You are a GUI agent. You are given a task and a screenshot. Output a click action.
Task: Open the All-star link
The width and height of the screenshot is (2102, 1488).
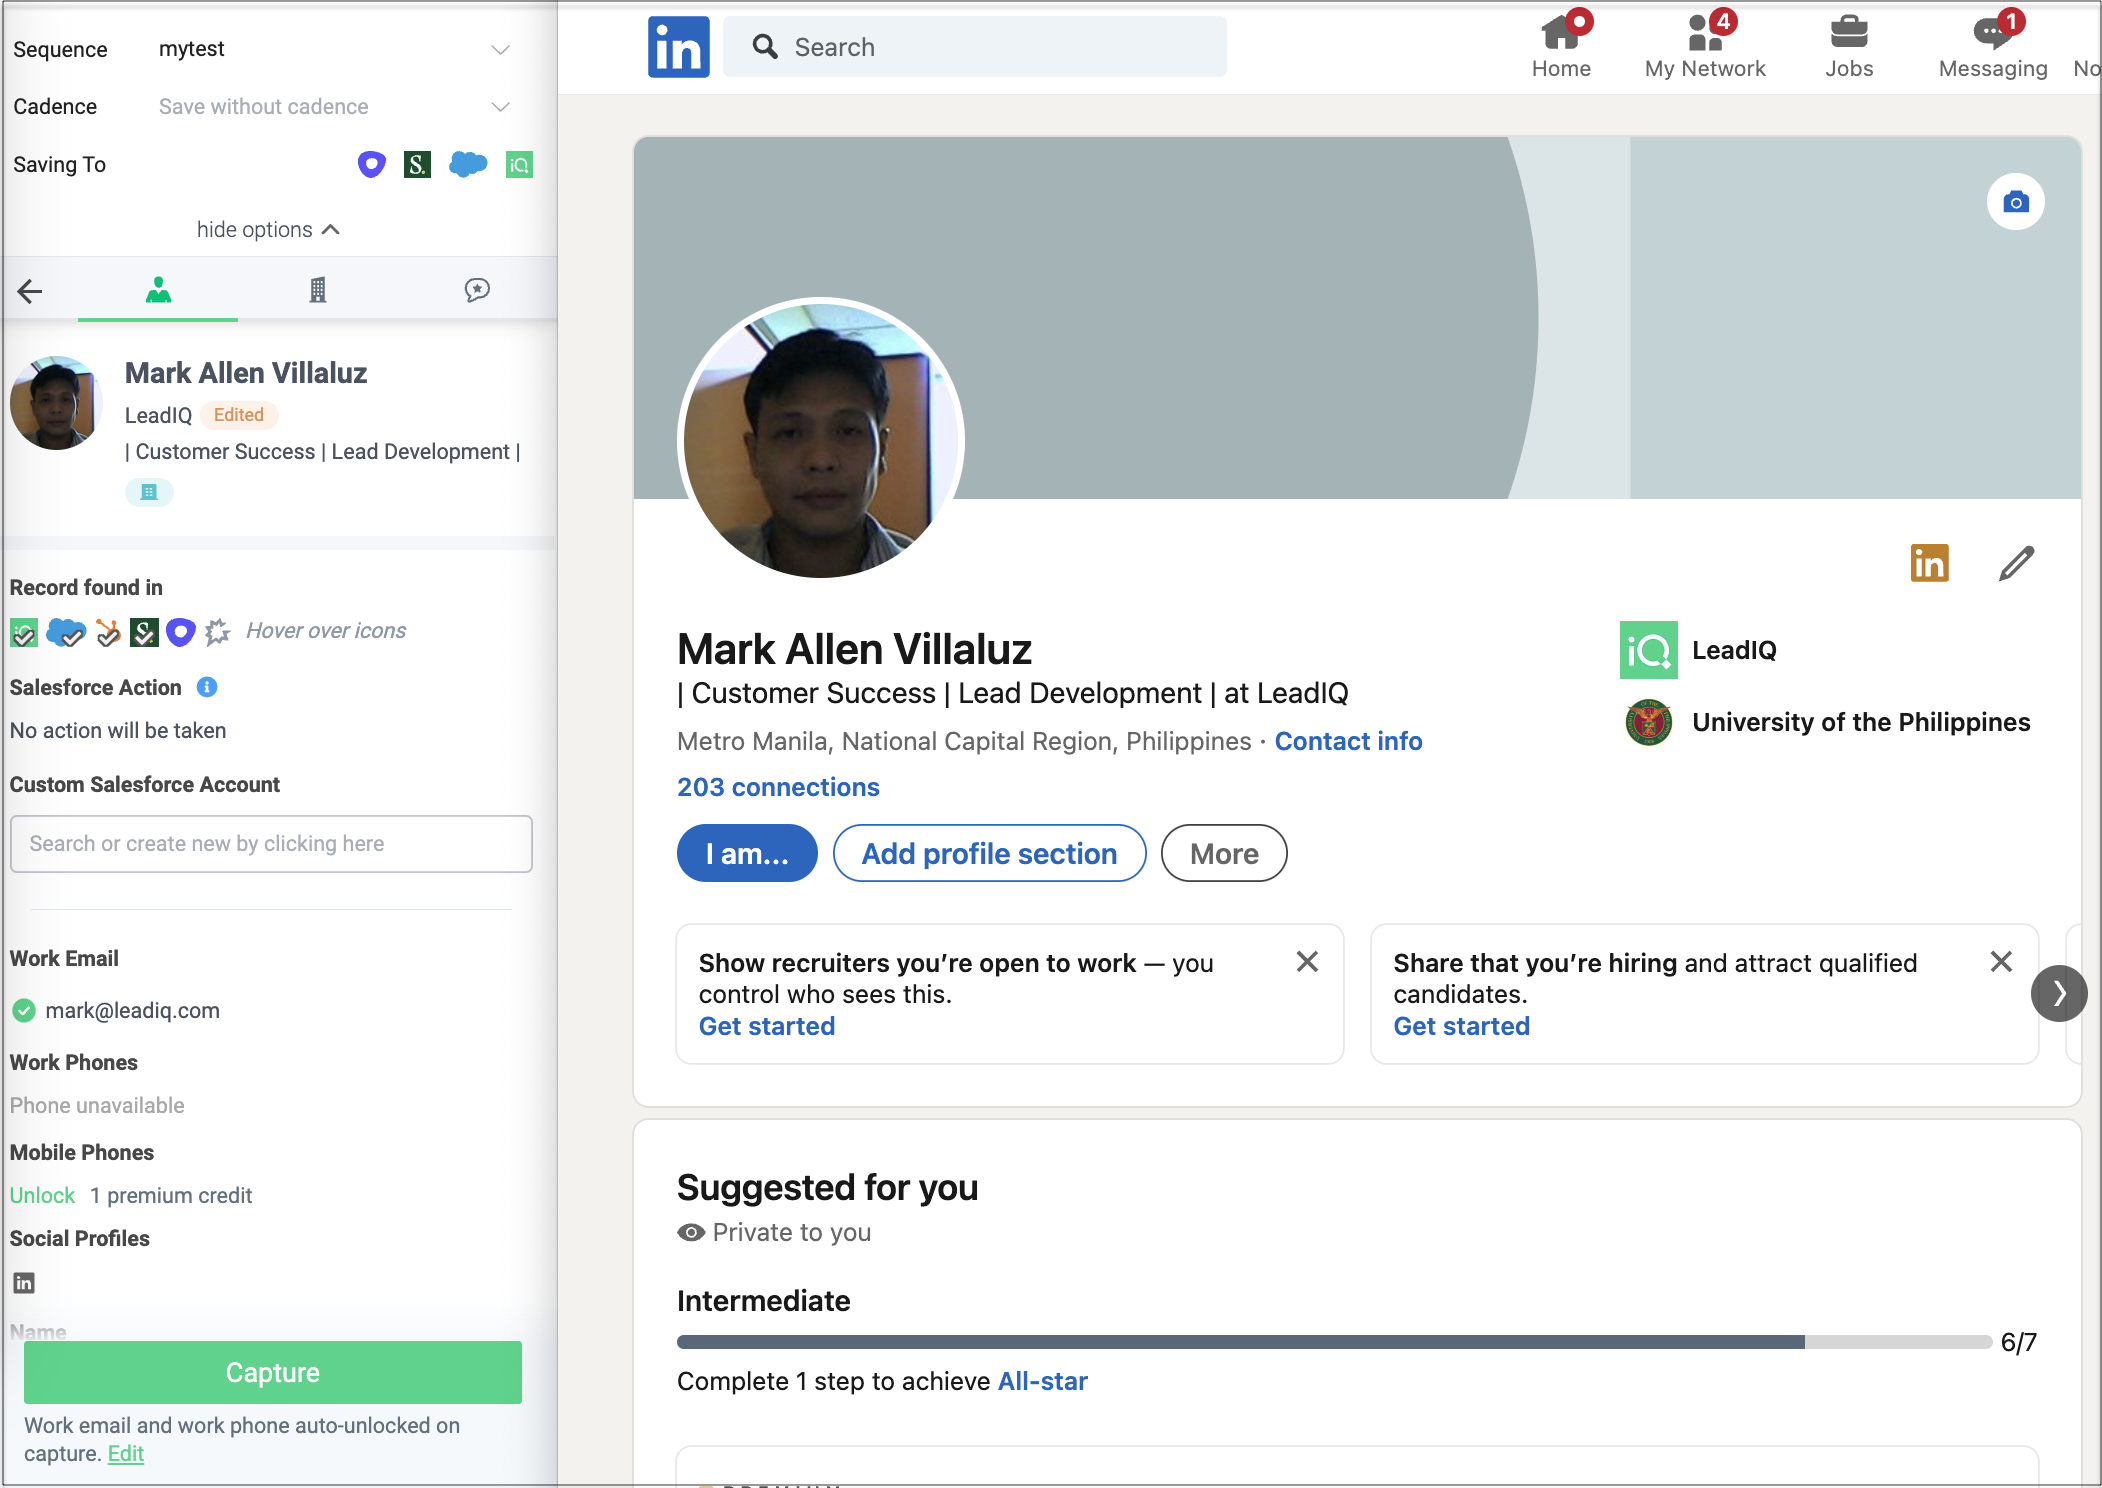1043,1381
